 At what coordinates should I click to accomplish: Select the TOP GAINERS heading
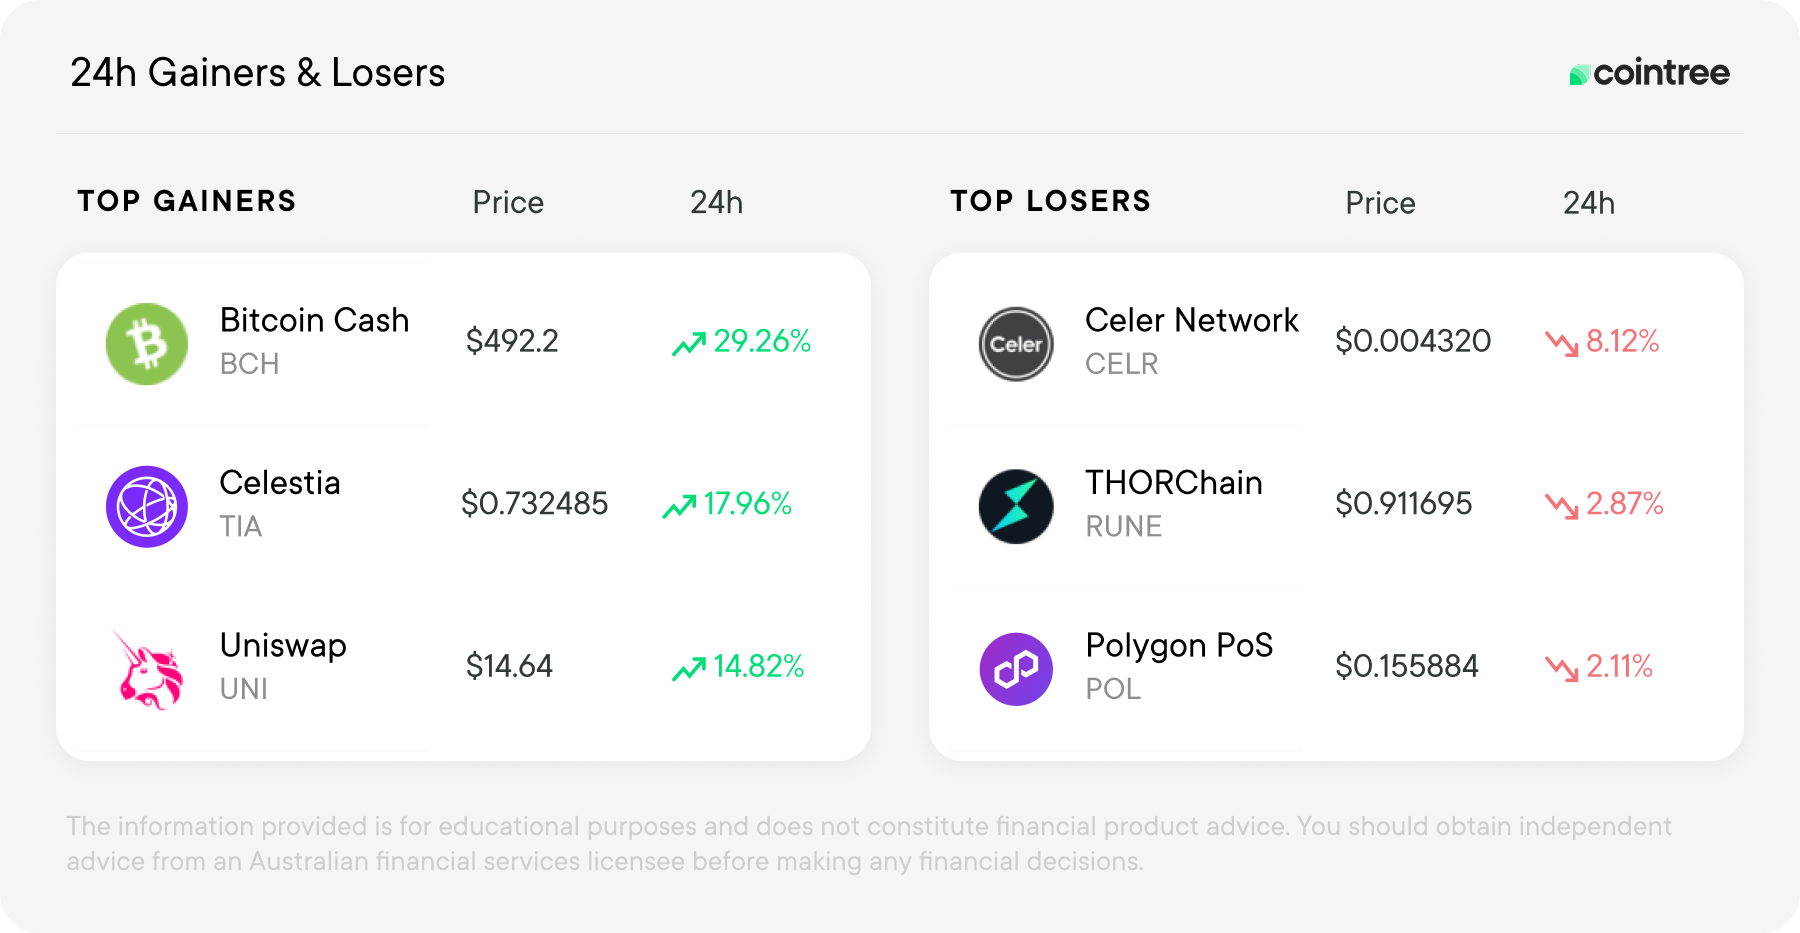pos(187,201)
